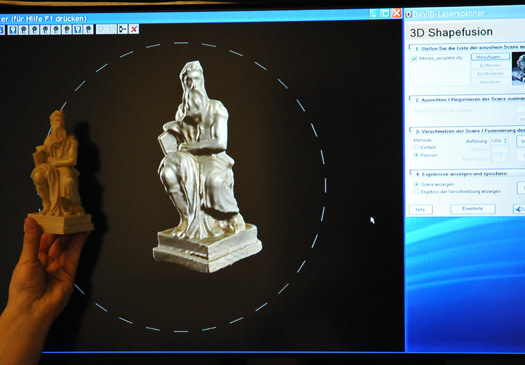Toggle the seventh, blue-highlighted light bulb icon
Screen dimensions: 525x365
[78, 29]
